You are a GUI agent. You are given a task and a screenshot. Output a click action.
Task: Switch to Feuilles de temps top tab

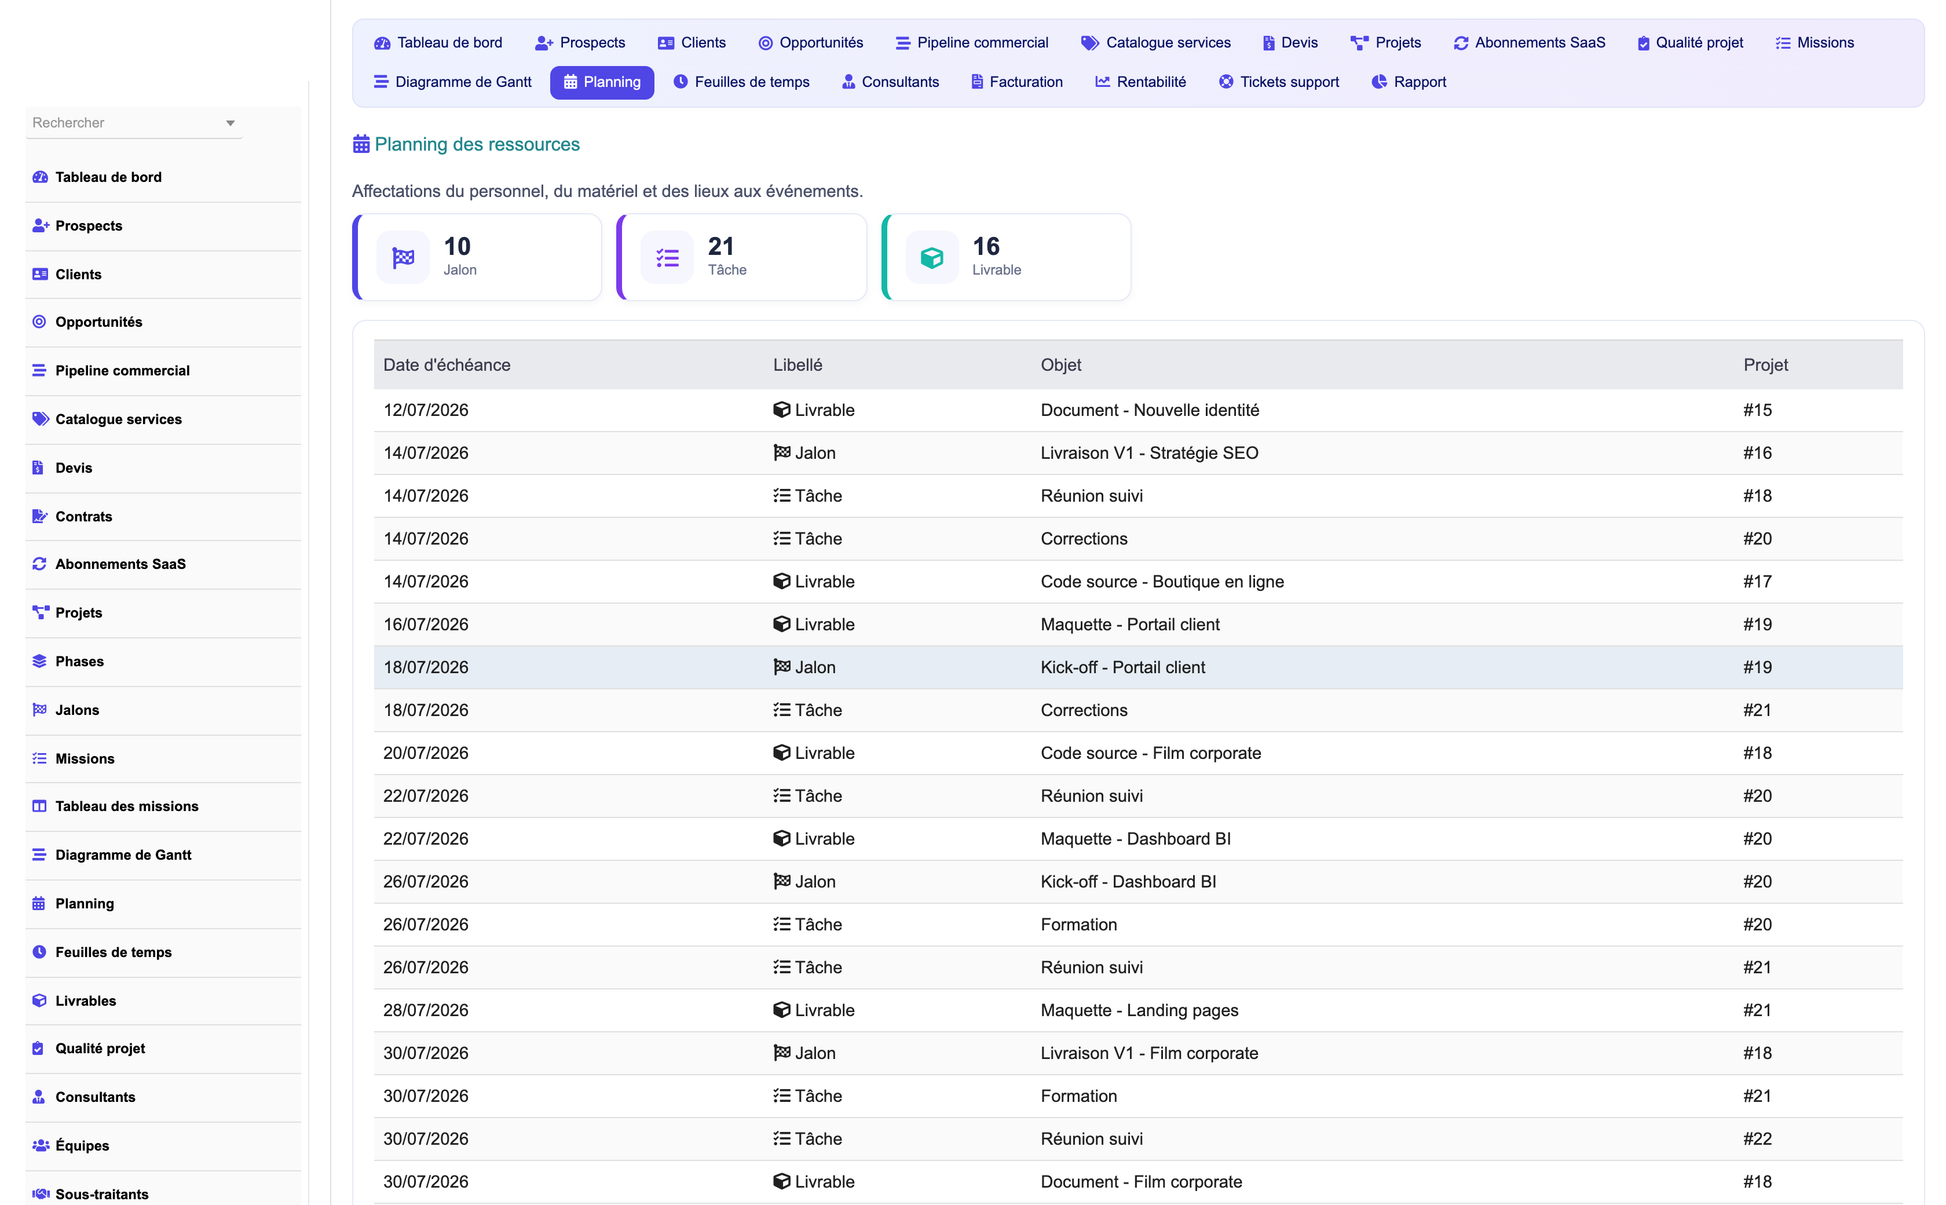click(x=741, y=82)
